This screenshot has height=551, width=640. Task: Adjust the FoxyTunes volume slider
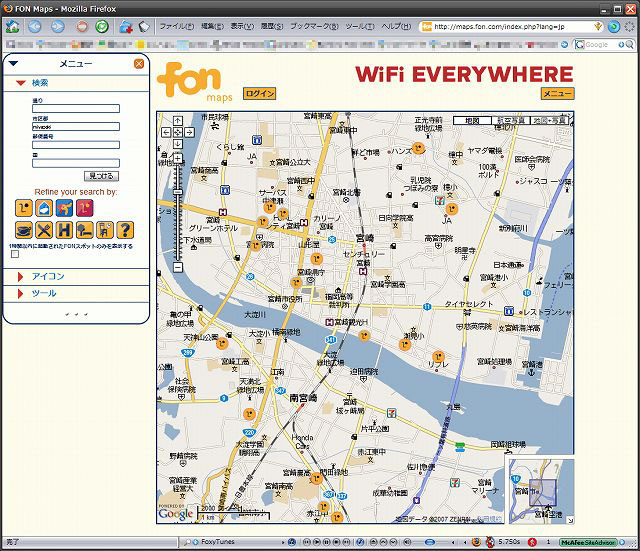point(431,542)
